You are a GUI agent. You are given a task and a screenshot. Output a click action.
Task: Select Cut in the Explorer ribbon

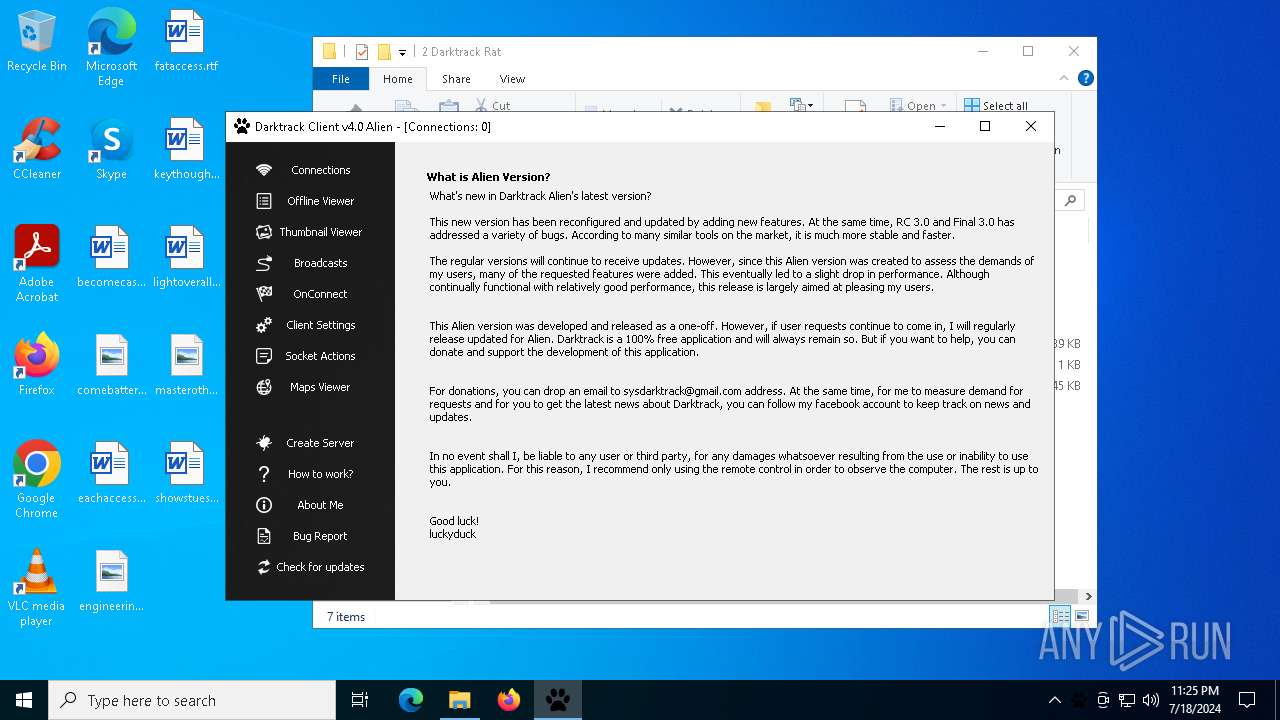[492, 105]
